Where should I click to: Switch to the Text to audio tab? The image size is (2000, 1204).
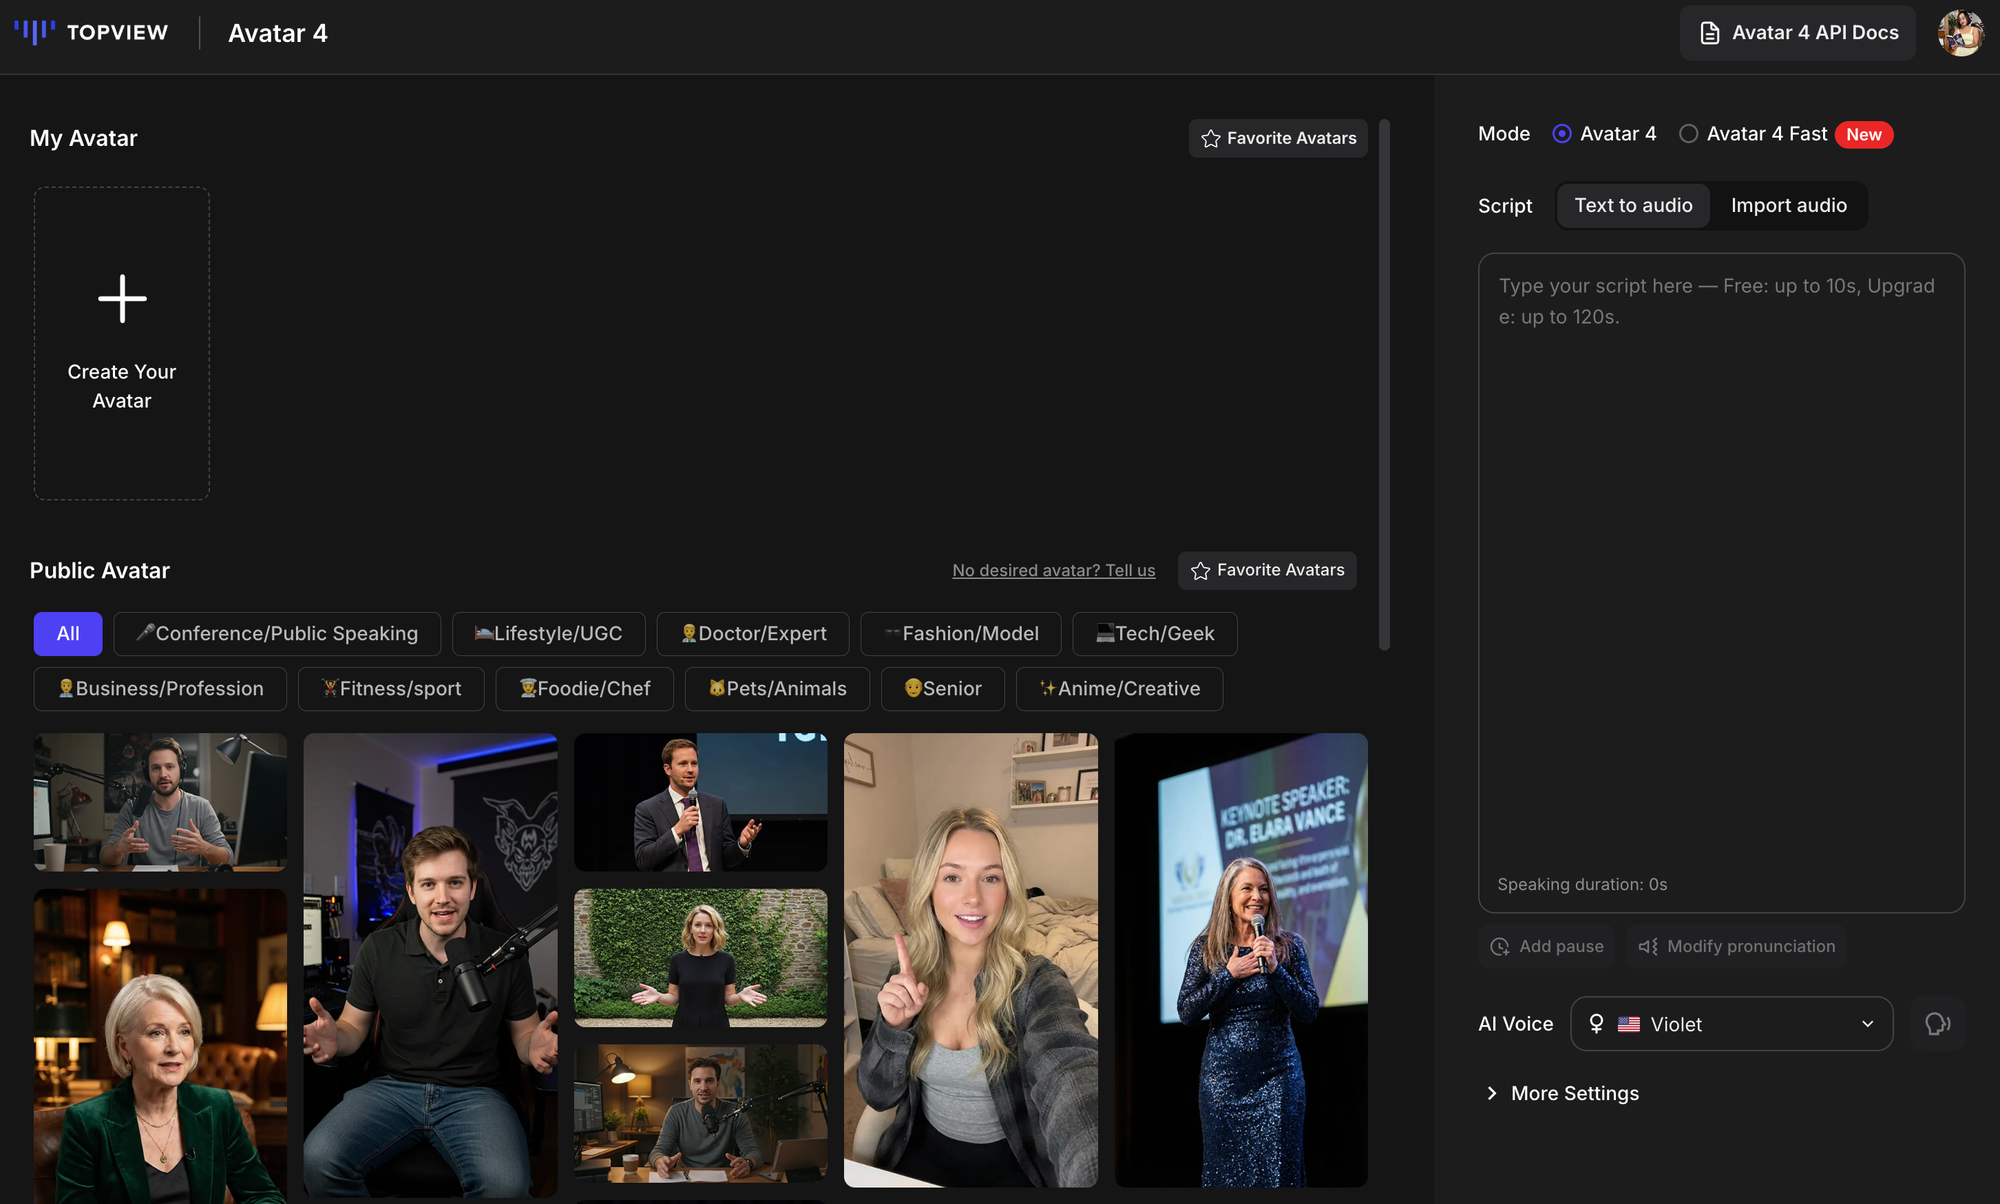1633,206
